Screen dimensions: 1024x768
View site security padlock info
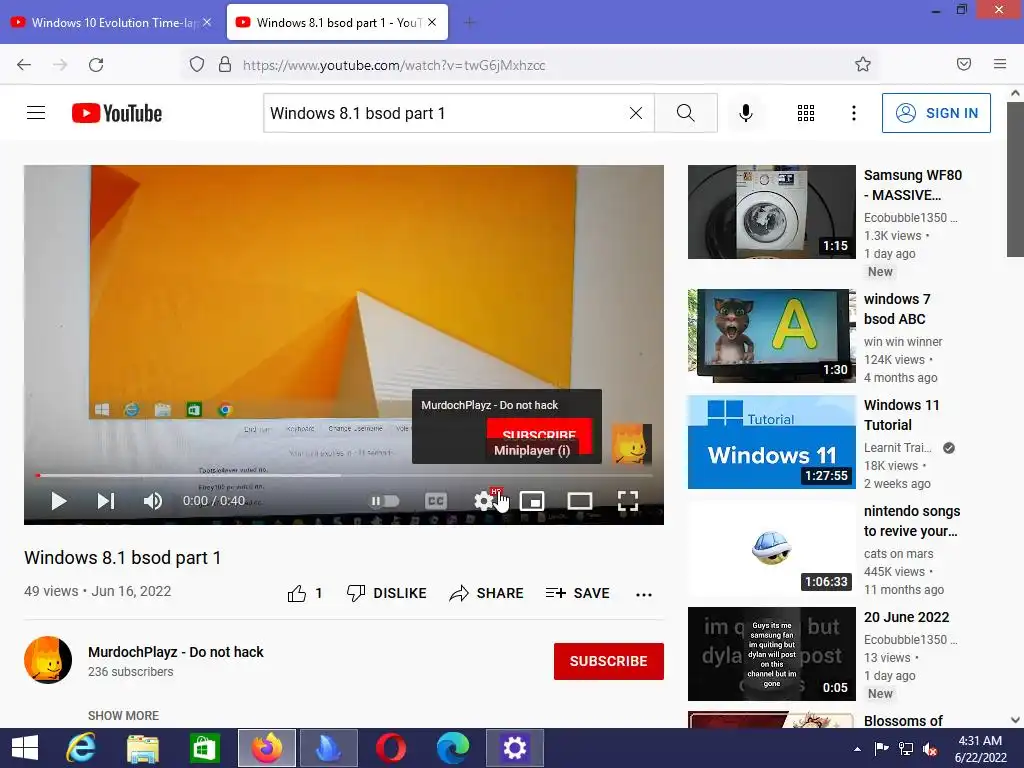pyautogui.click(x=225, y=64)
